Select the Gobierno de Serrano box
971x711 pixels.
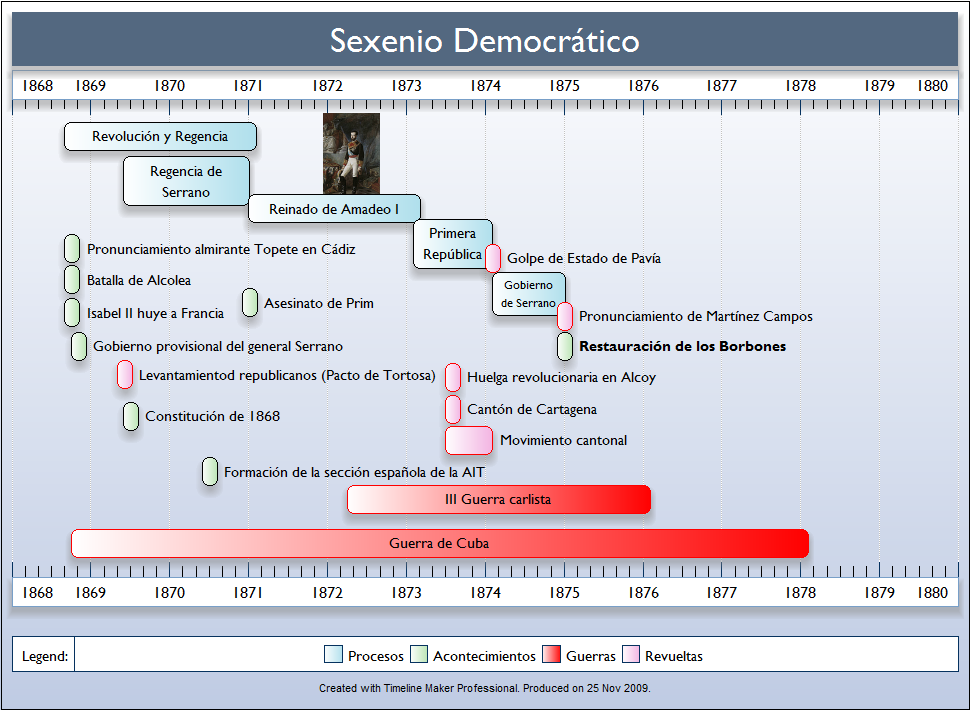coord(528,294)
